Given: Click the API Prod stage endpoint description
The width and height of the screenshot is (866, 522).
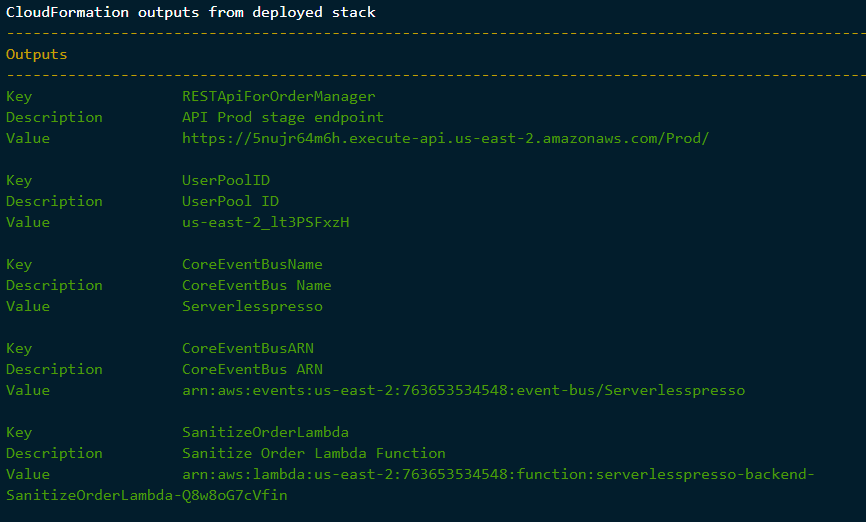Looking at the screenshot, I should (283, 117).
